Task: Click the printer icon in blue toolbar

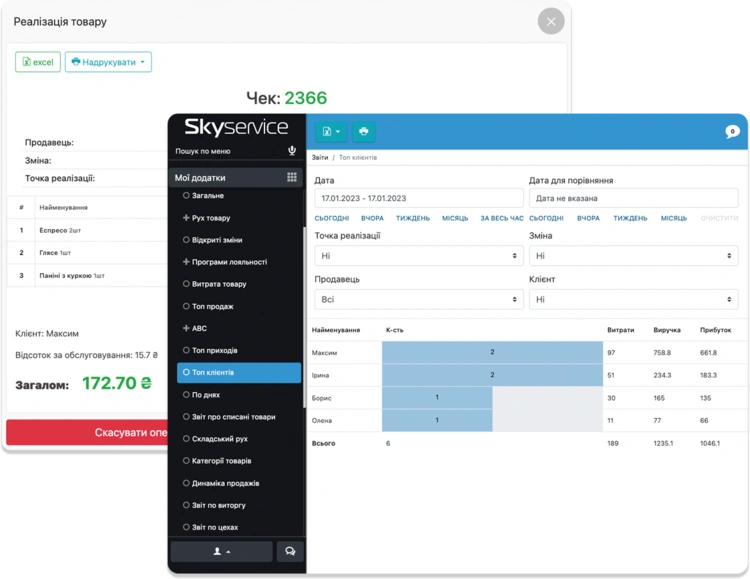Action: tap(364, 131)
